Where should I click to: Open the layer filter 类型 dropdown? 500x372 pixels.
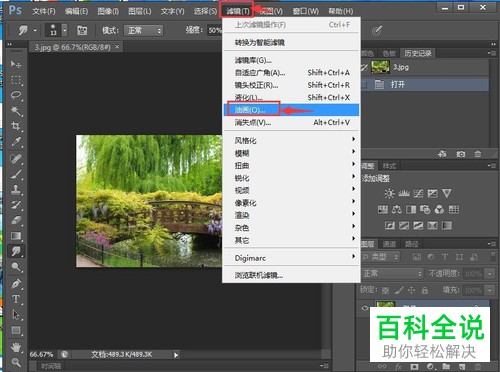[x=381, y=257]
